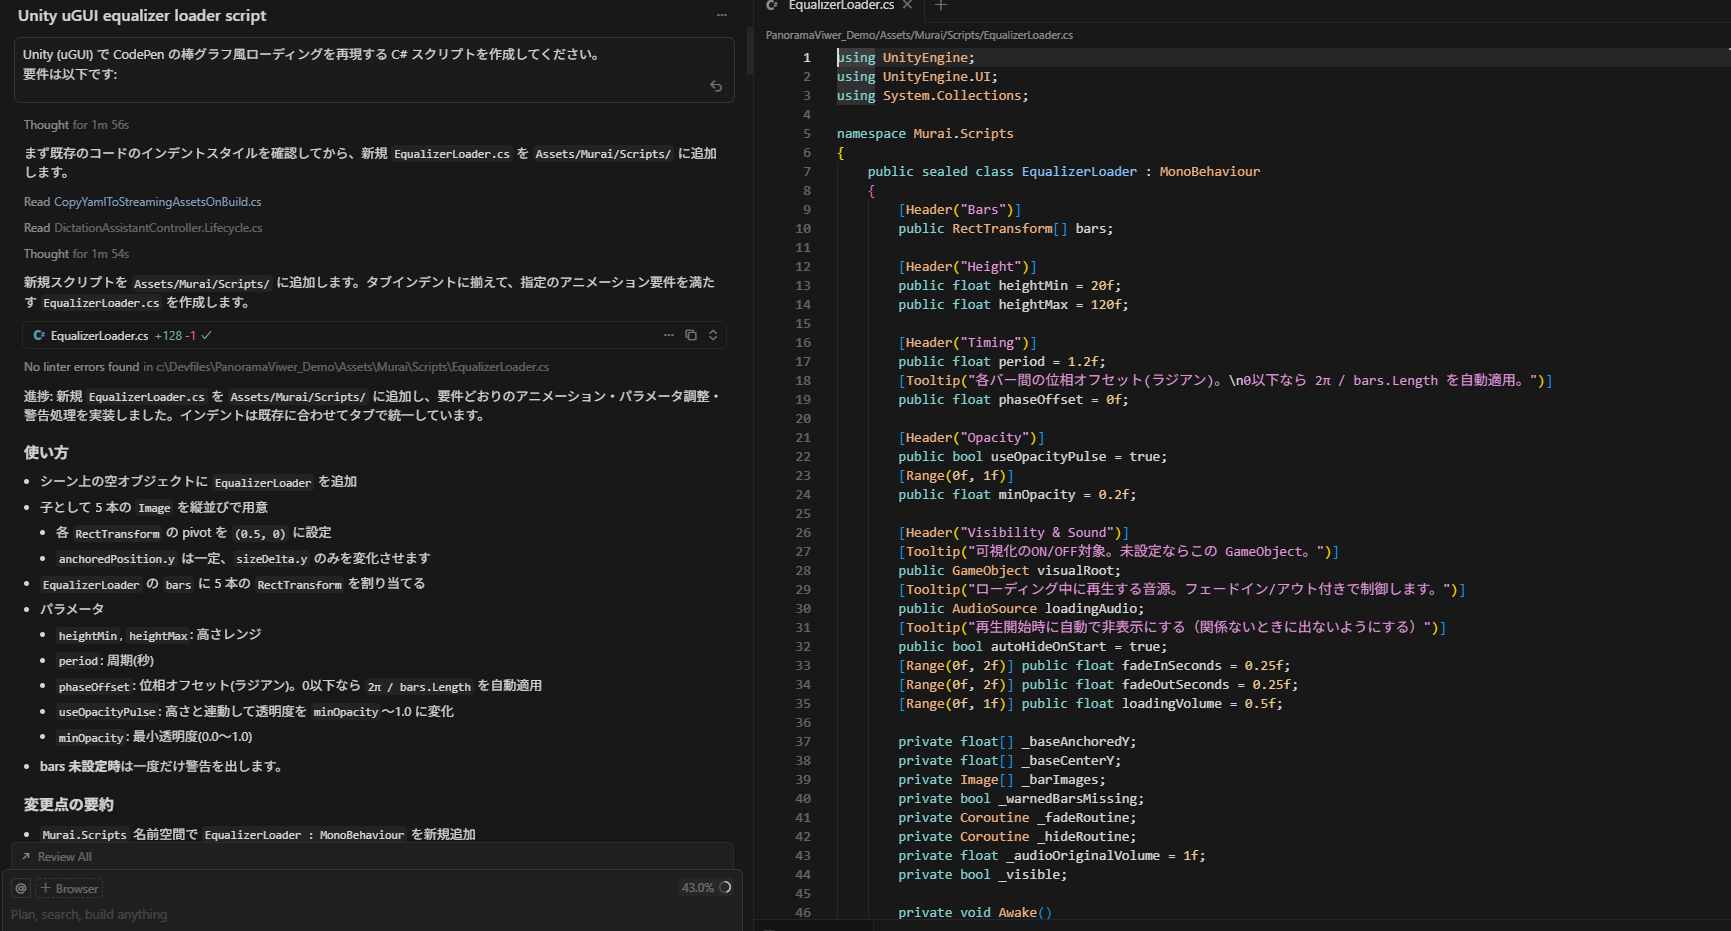Close the EqualizerLoader.cs tab
Screen dimensions: 1731x931
click(x=906, y=6)
